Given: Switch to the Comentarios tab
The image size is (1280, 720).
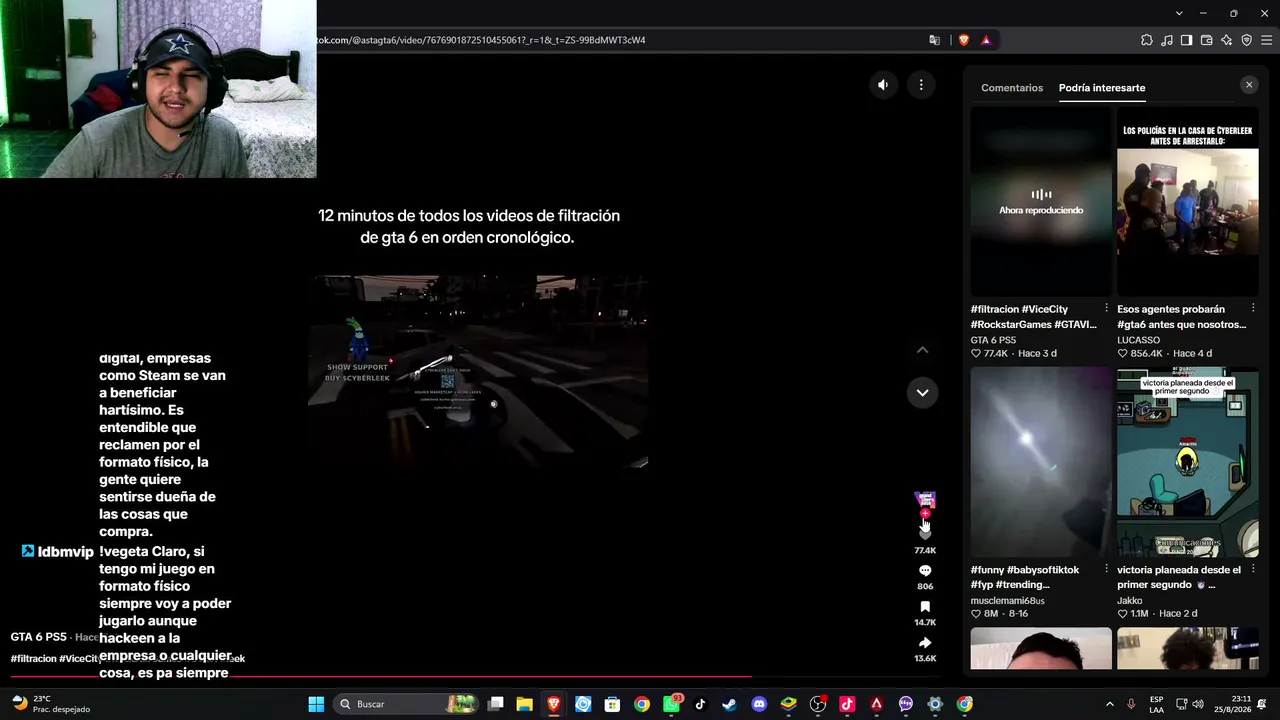Looking at the screenshot, I should coord(1012,88).
